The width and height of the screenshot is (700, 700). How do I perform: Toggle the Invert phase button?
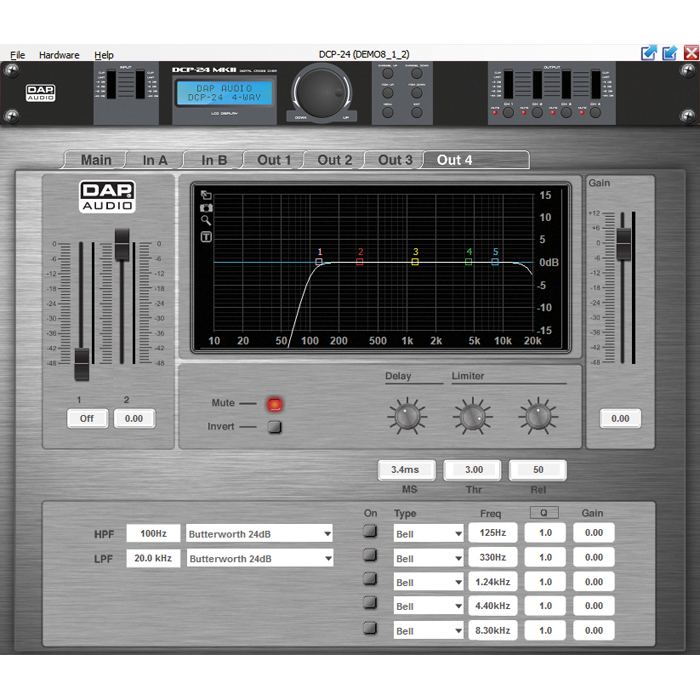(275, 427)
